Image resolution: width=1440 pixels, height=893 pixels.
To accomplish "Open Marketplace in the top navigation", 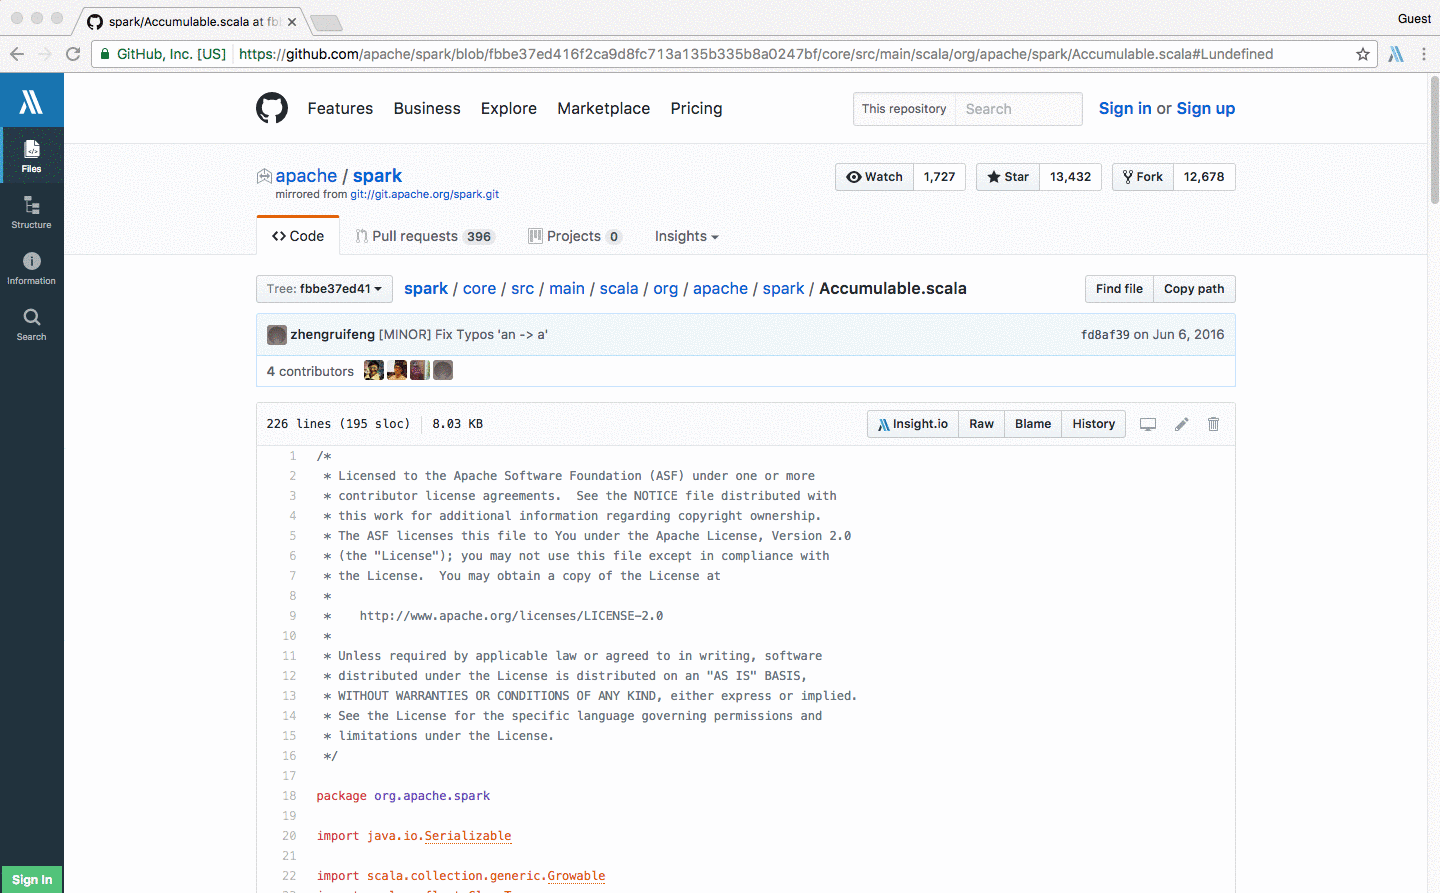I will 604,108.
